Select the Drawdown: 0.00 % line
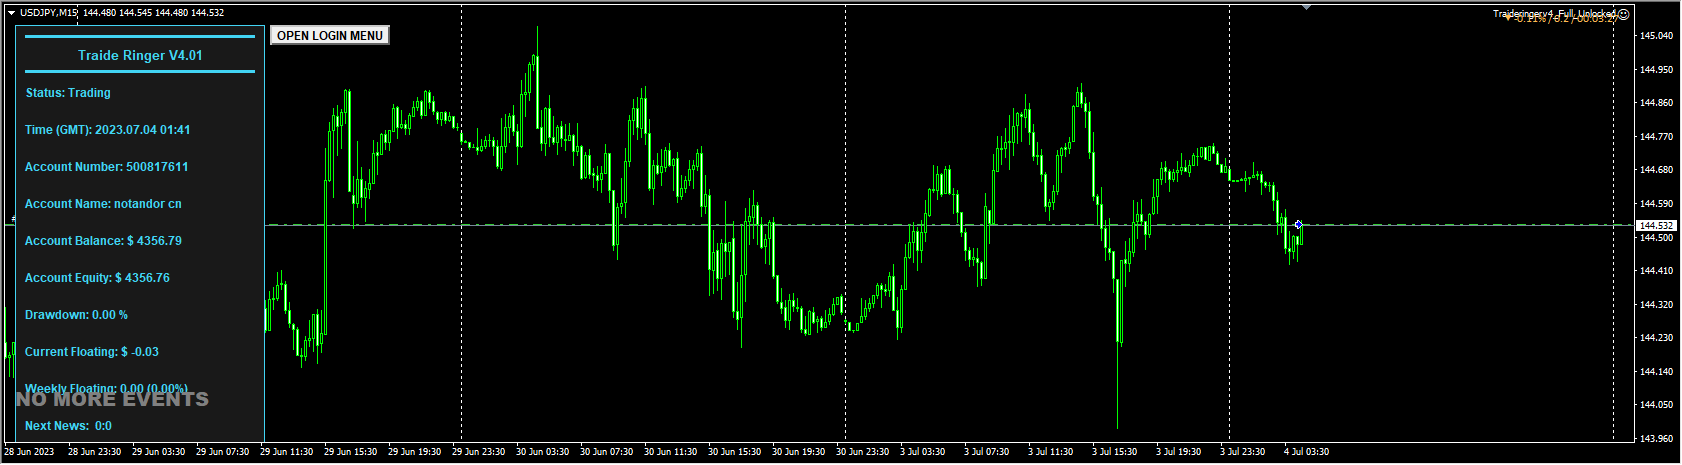 tap(76, 315)
